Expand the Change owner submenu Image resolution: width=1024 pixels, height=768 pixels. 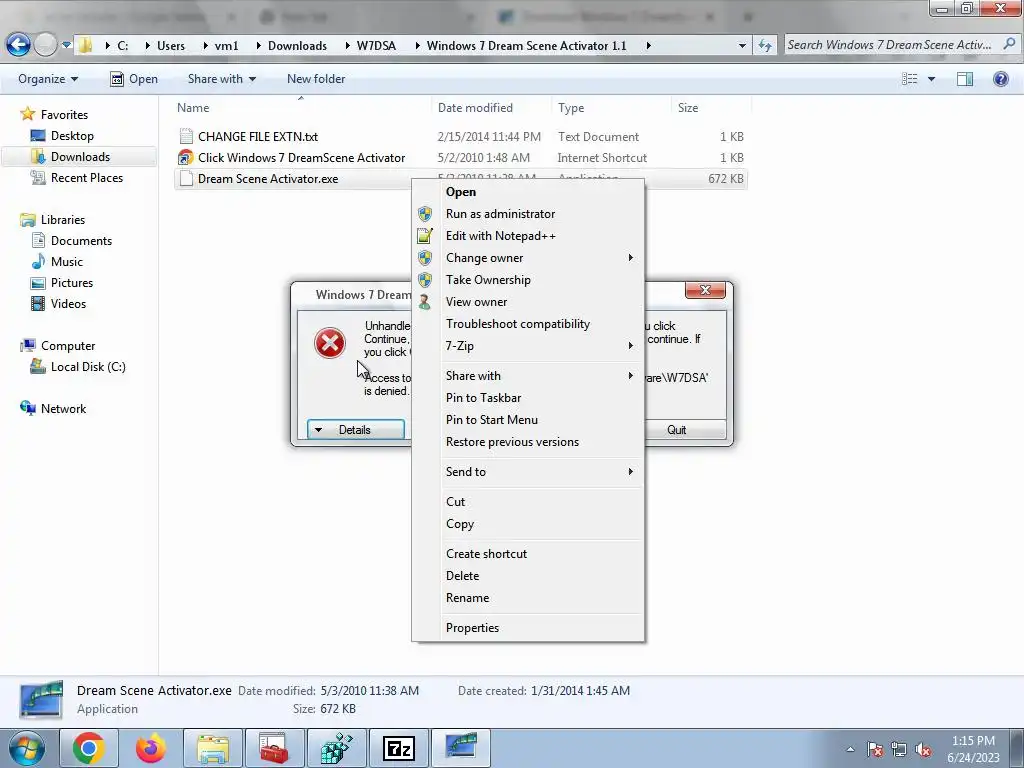(528, 258)
